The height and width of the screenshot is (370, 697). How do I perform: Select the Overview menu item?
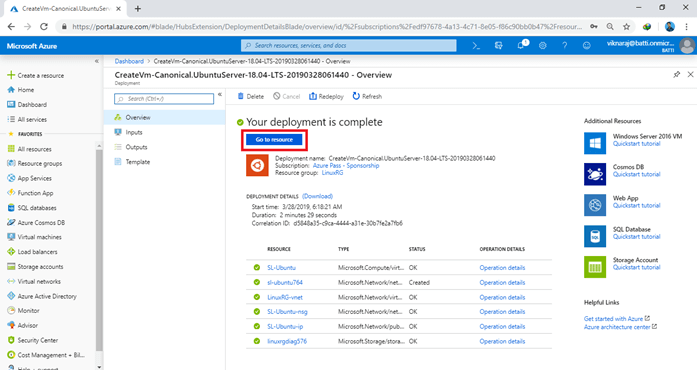click(x=164, y=117)
